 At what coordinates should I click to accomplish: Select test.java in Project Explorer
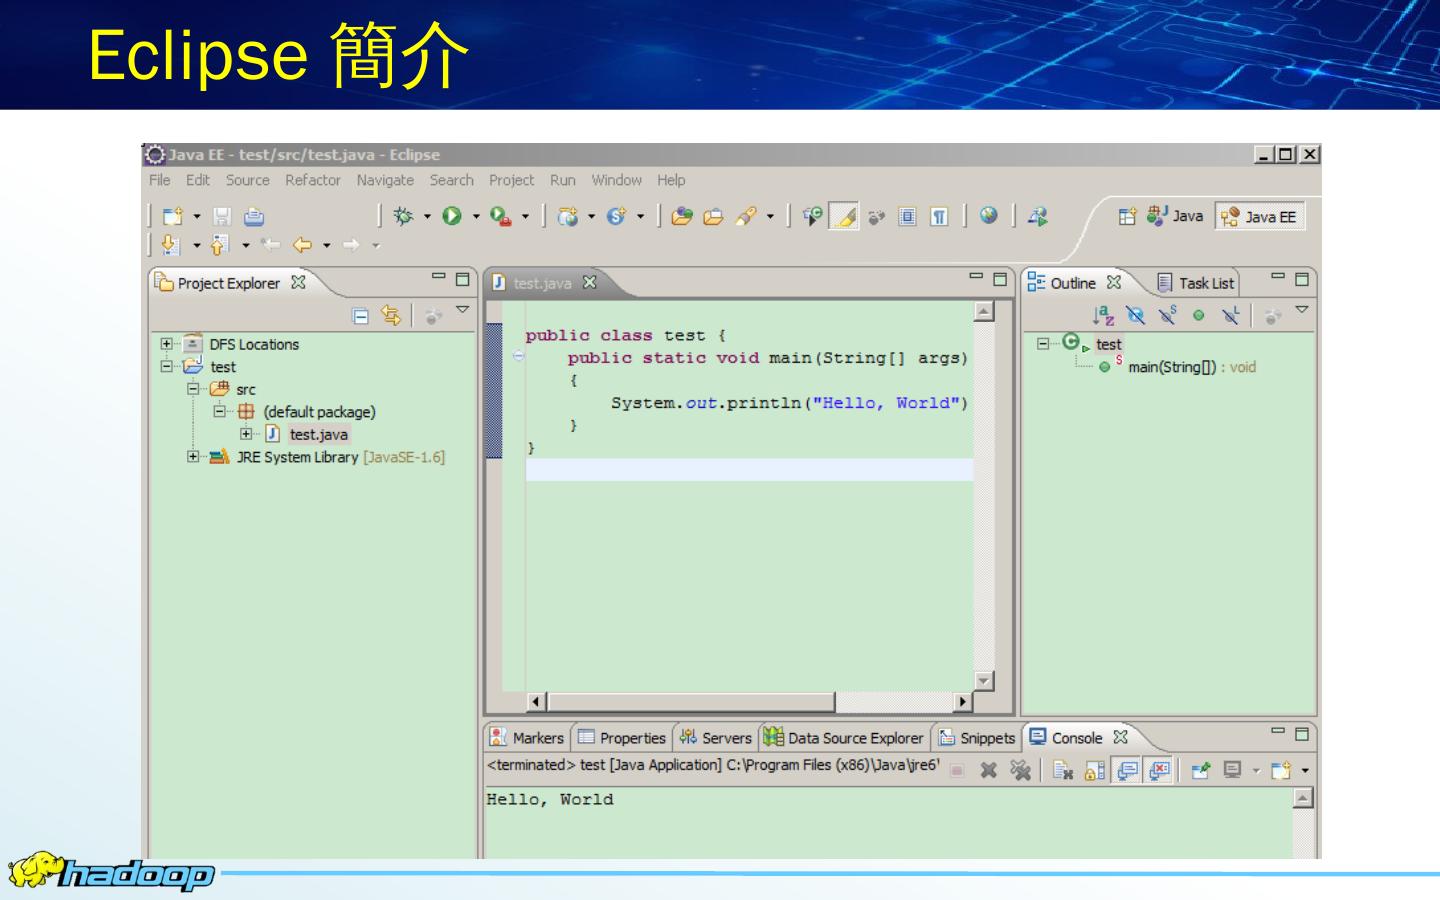[318, 434]
